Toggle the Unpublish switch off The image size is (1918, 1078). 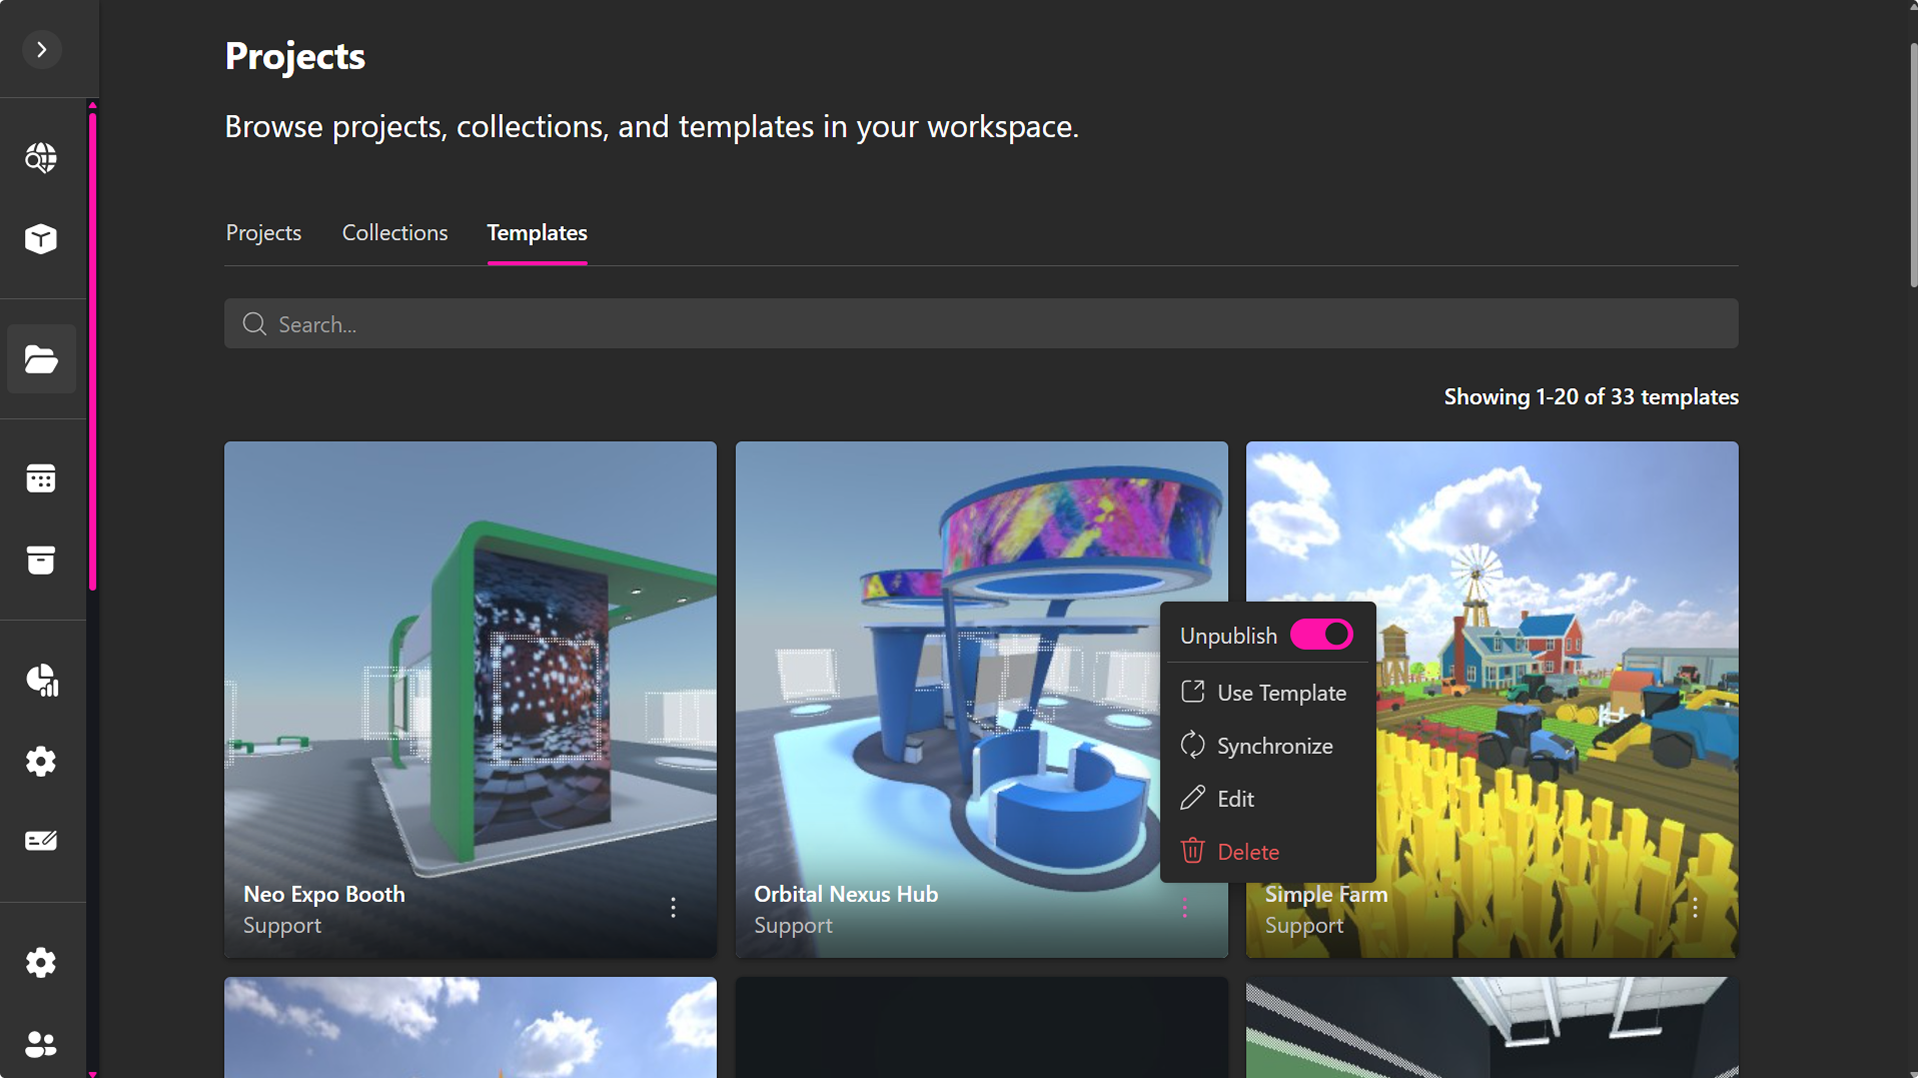[x=1321, y=635]
